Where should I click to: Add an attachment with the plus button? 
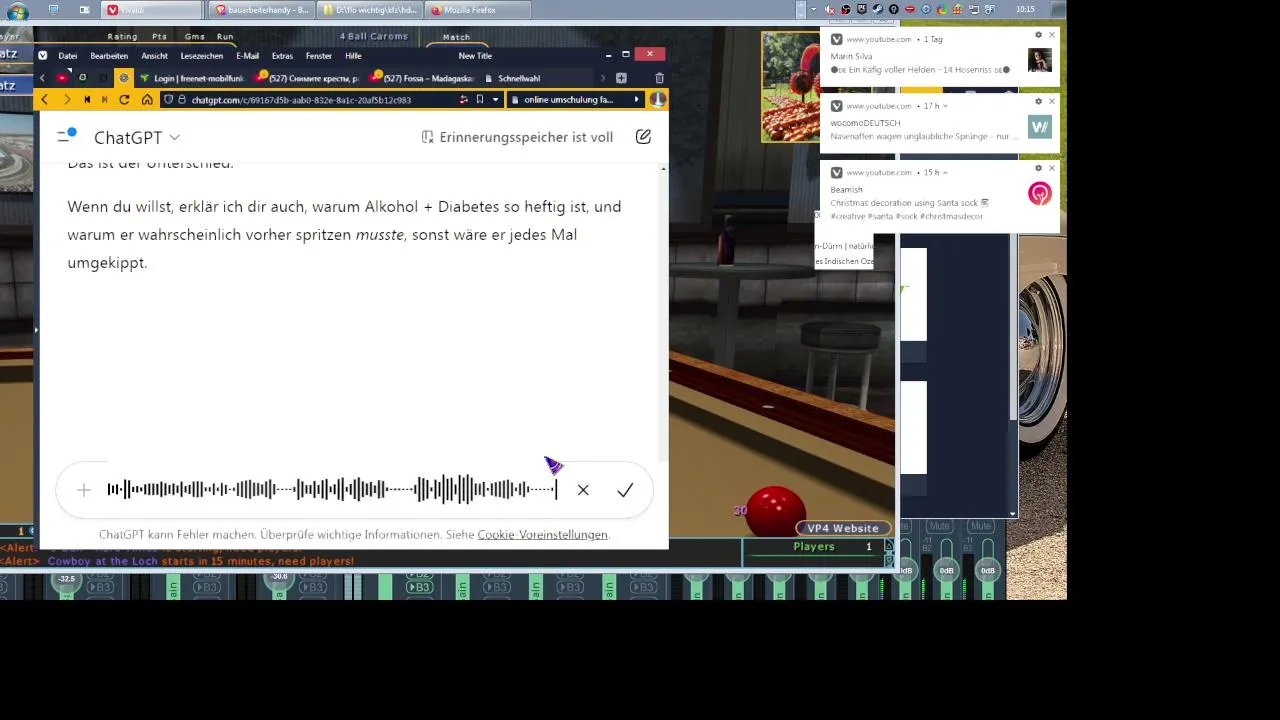[84, 490]
